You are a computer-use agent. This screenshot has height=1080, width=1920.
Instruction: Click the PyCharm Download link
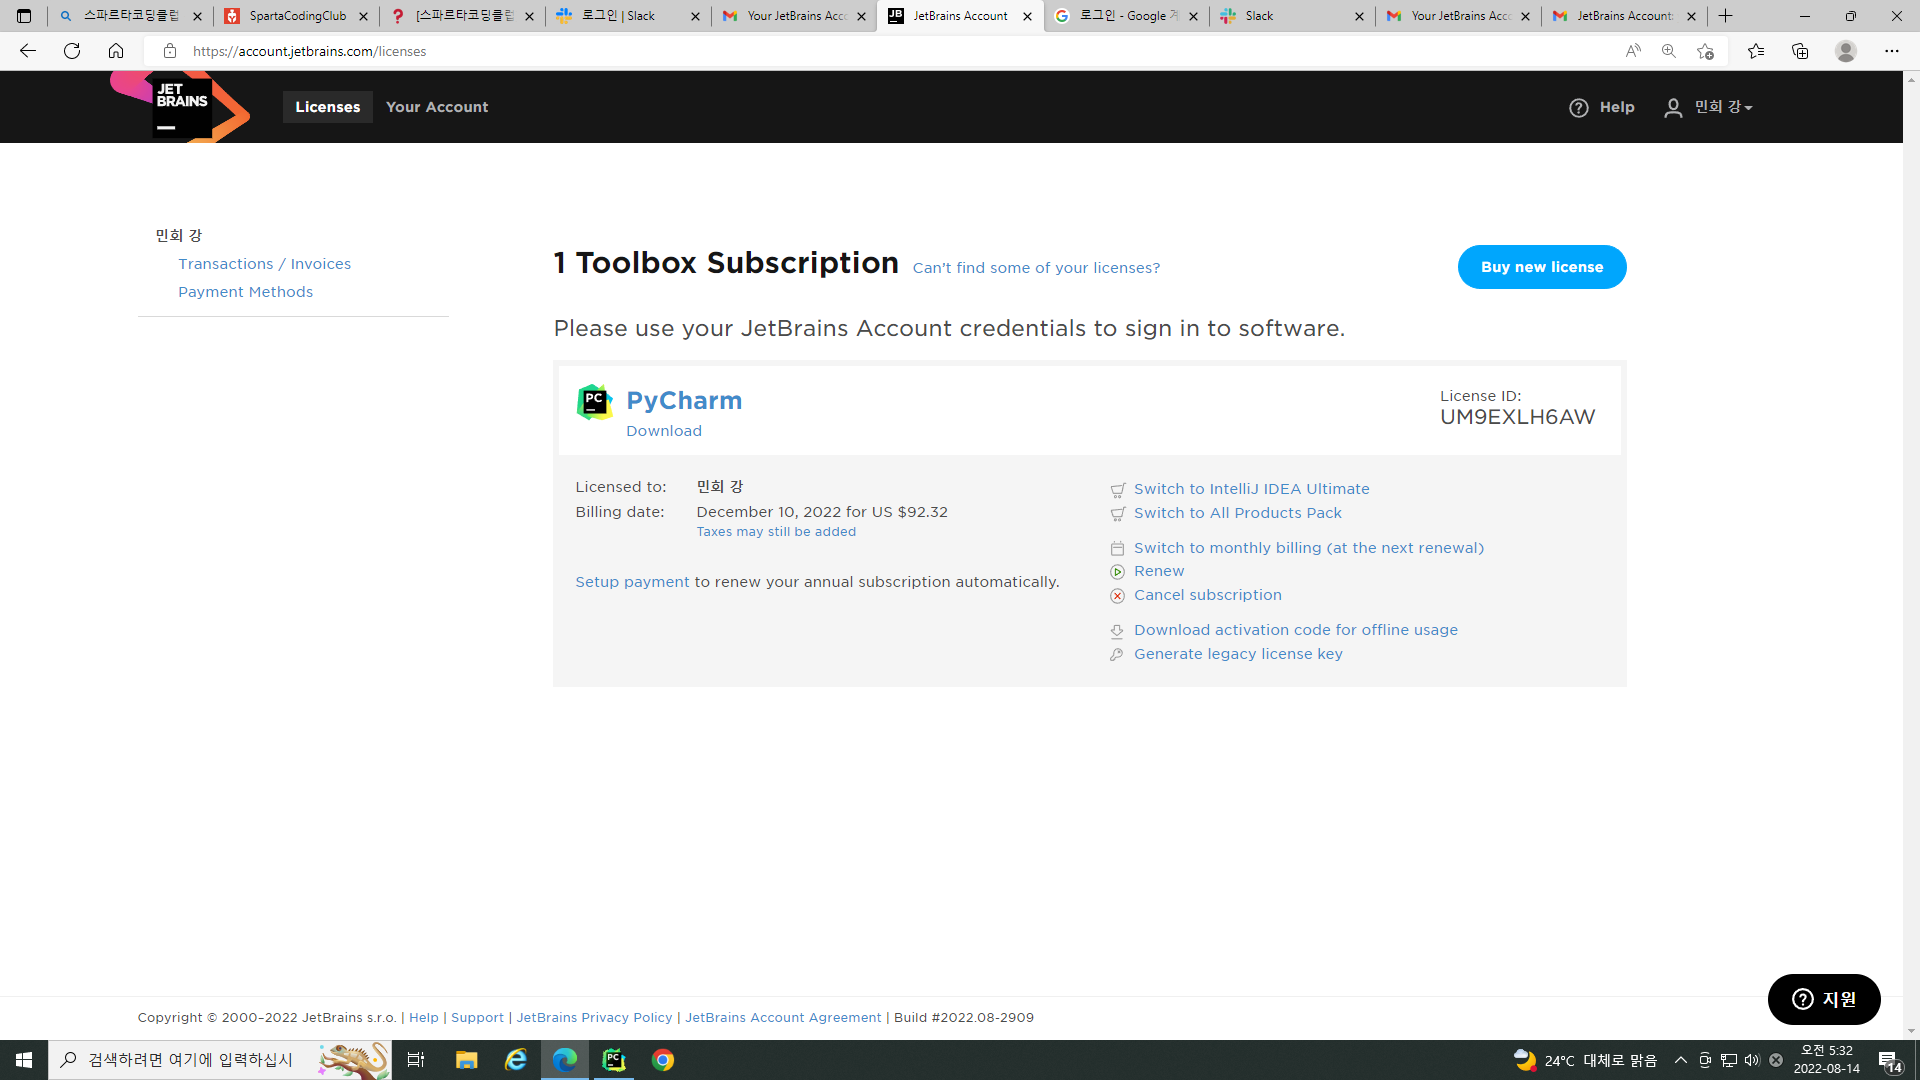(x=664, y=431)
